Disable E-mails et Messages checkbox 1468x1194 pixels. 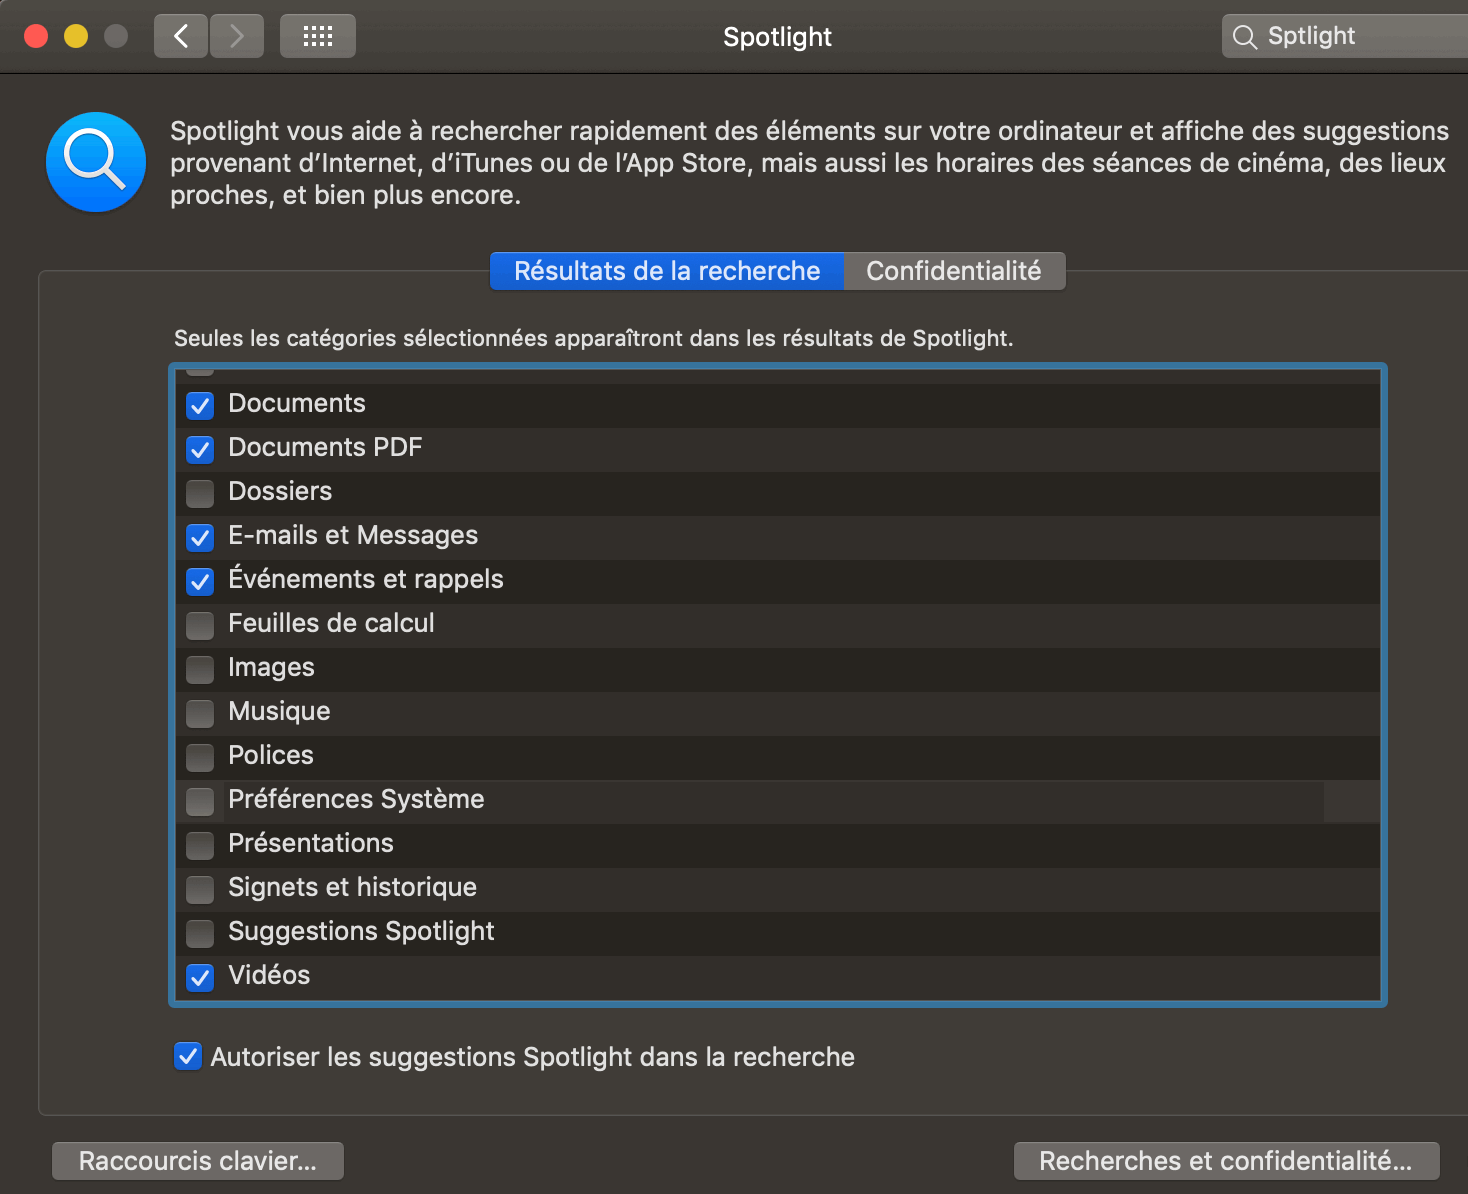point(200,537)
